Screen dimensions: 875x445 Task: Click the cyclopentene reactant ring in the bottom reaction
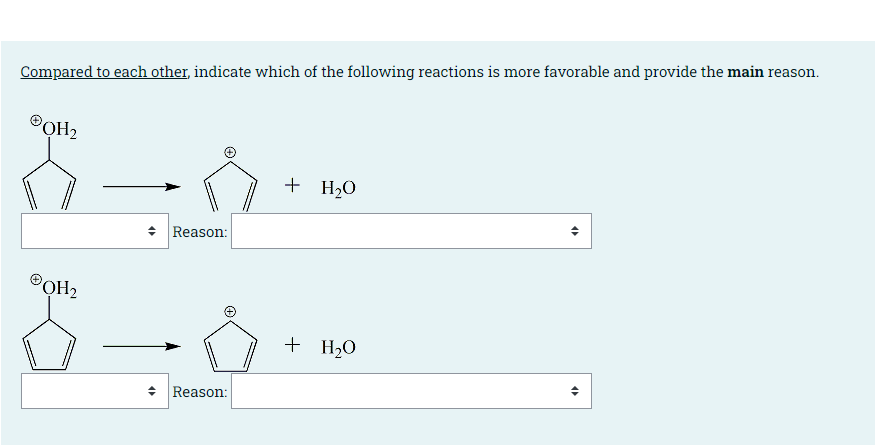tap(49, 345)
